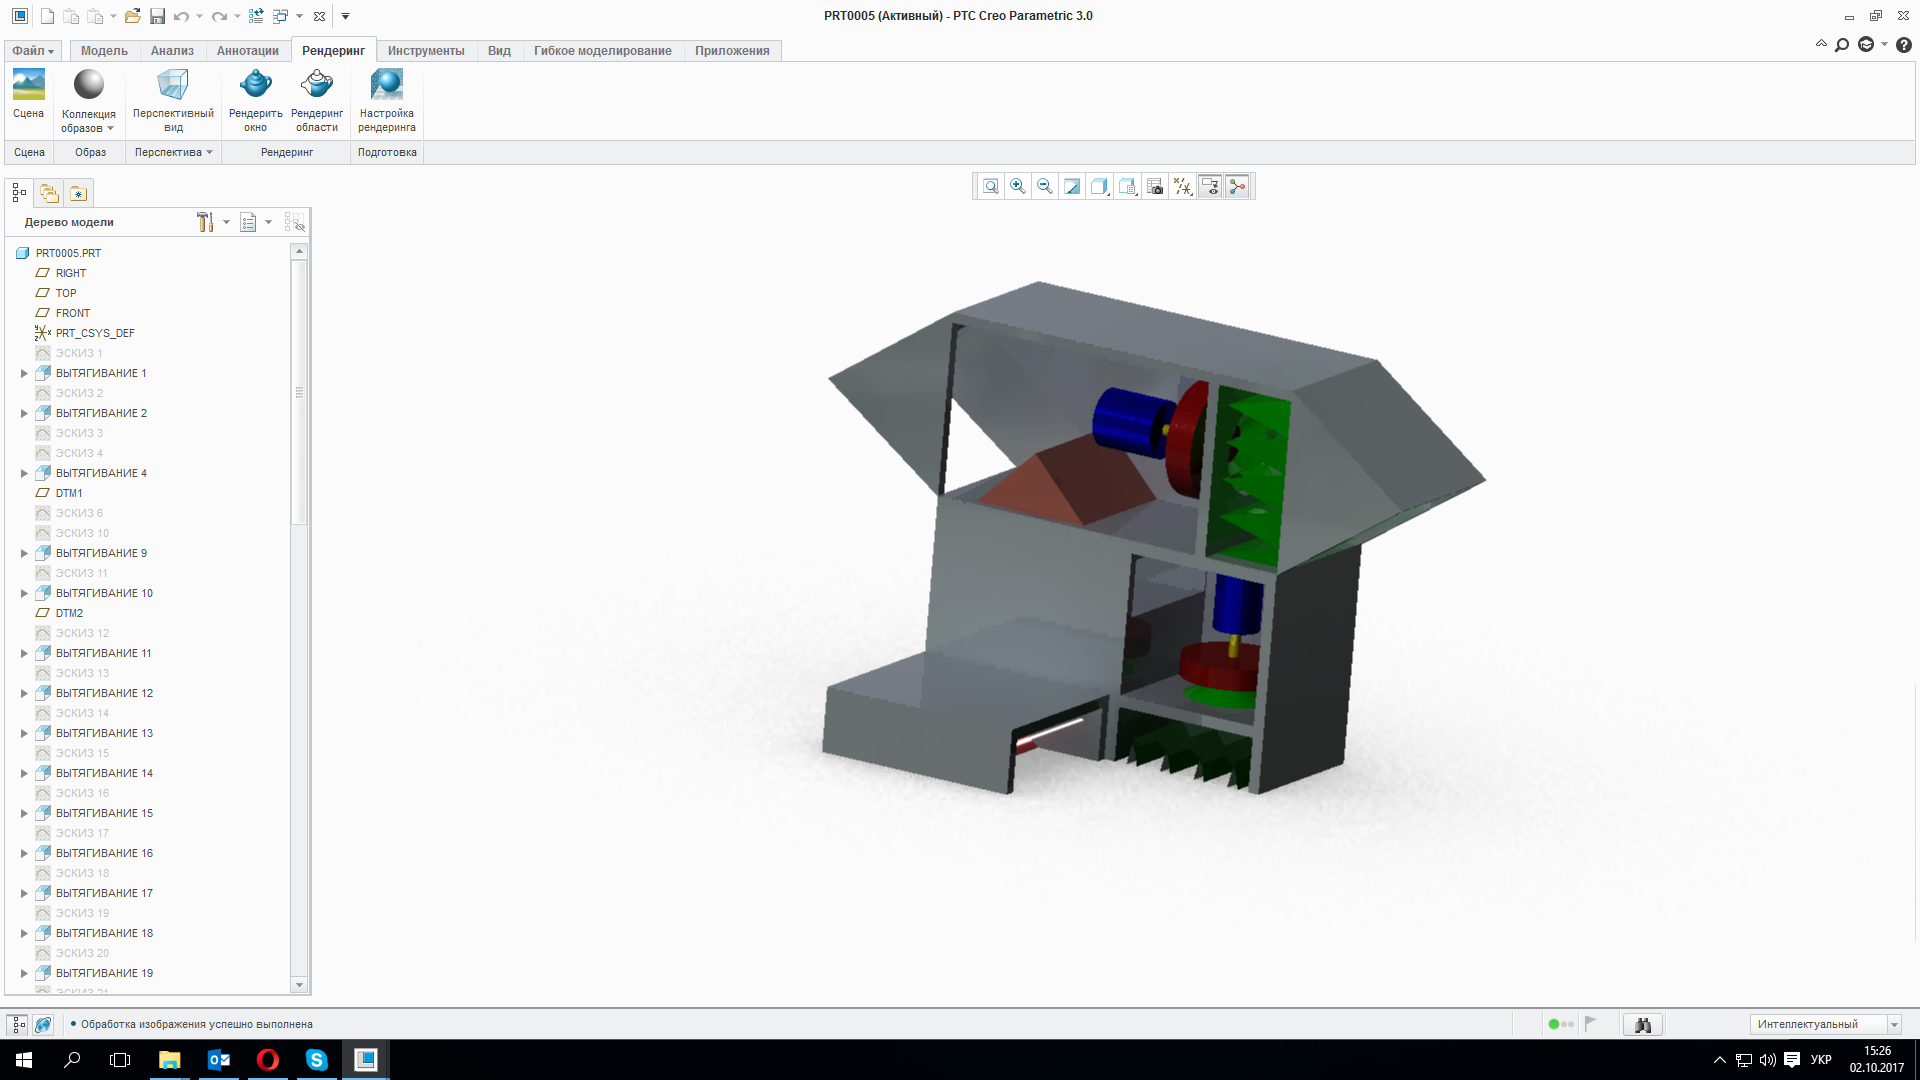Toggle browser display in status bar
Viewport: 1920px width, 1080px height.
43,1024
